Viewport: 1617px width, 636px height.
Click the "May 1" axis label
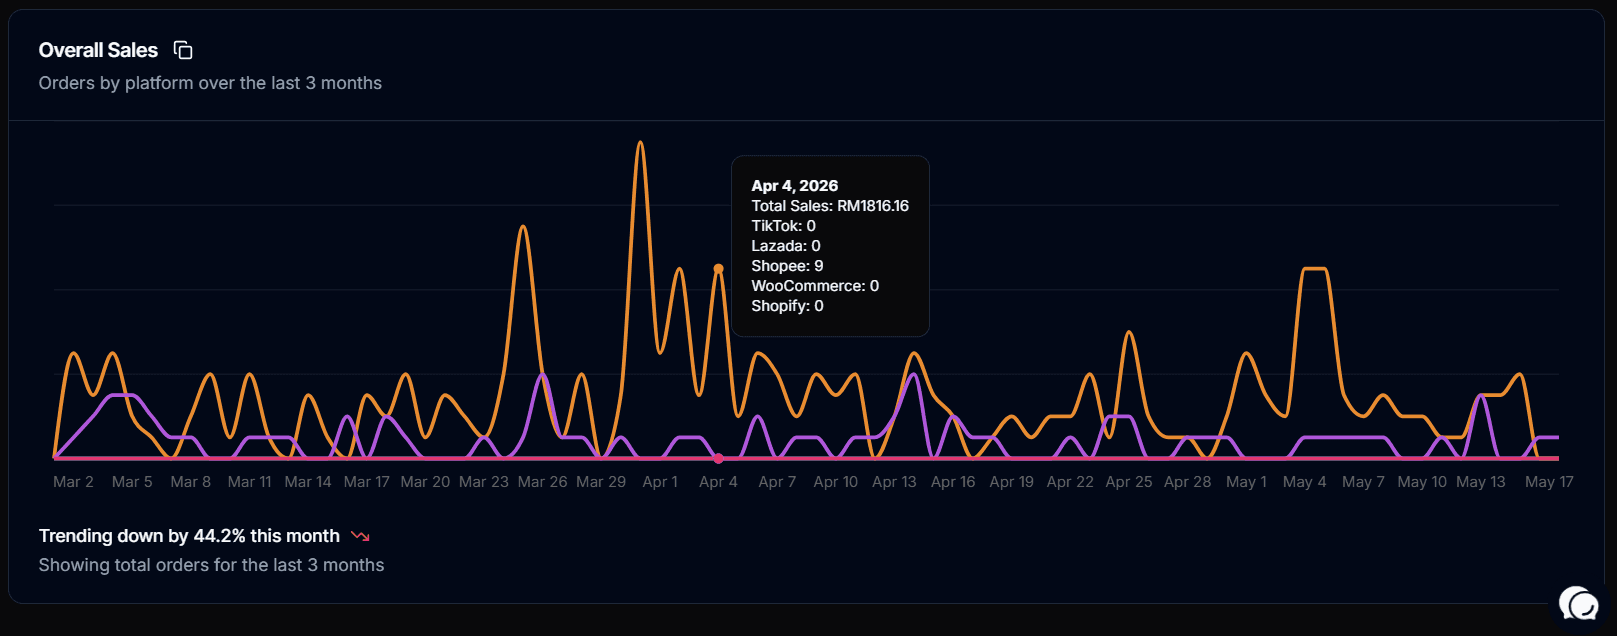point(1246,482)
